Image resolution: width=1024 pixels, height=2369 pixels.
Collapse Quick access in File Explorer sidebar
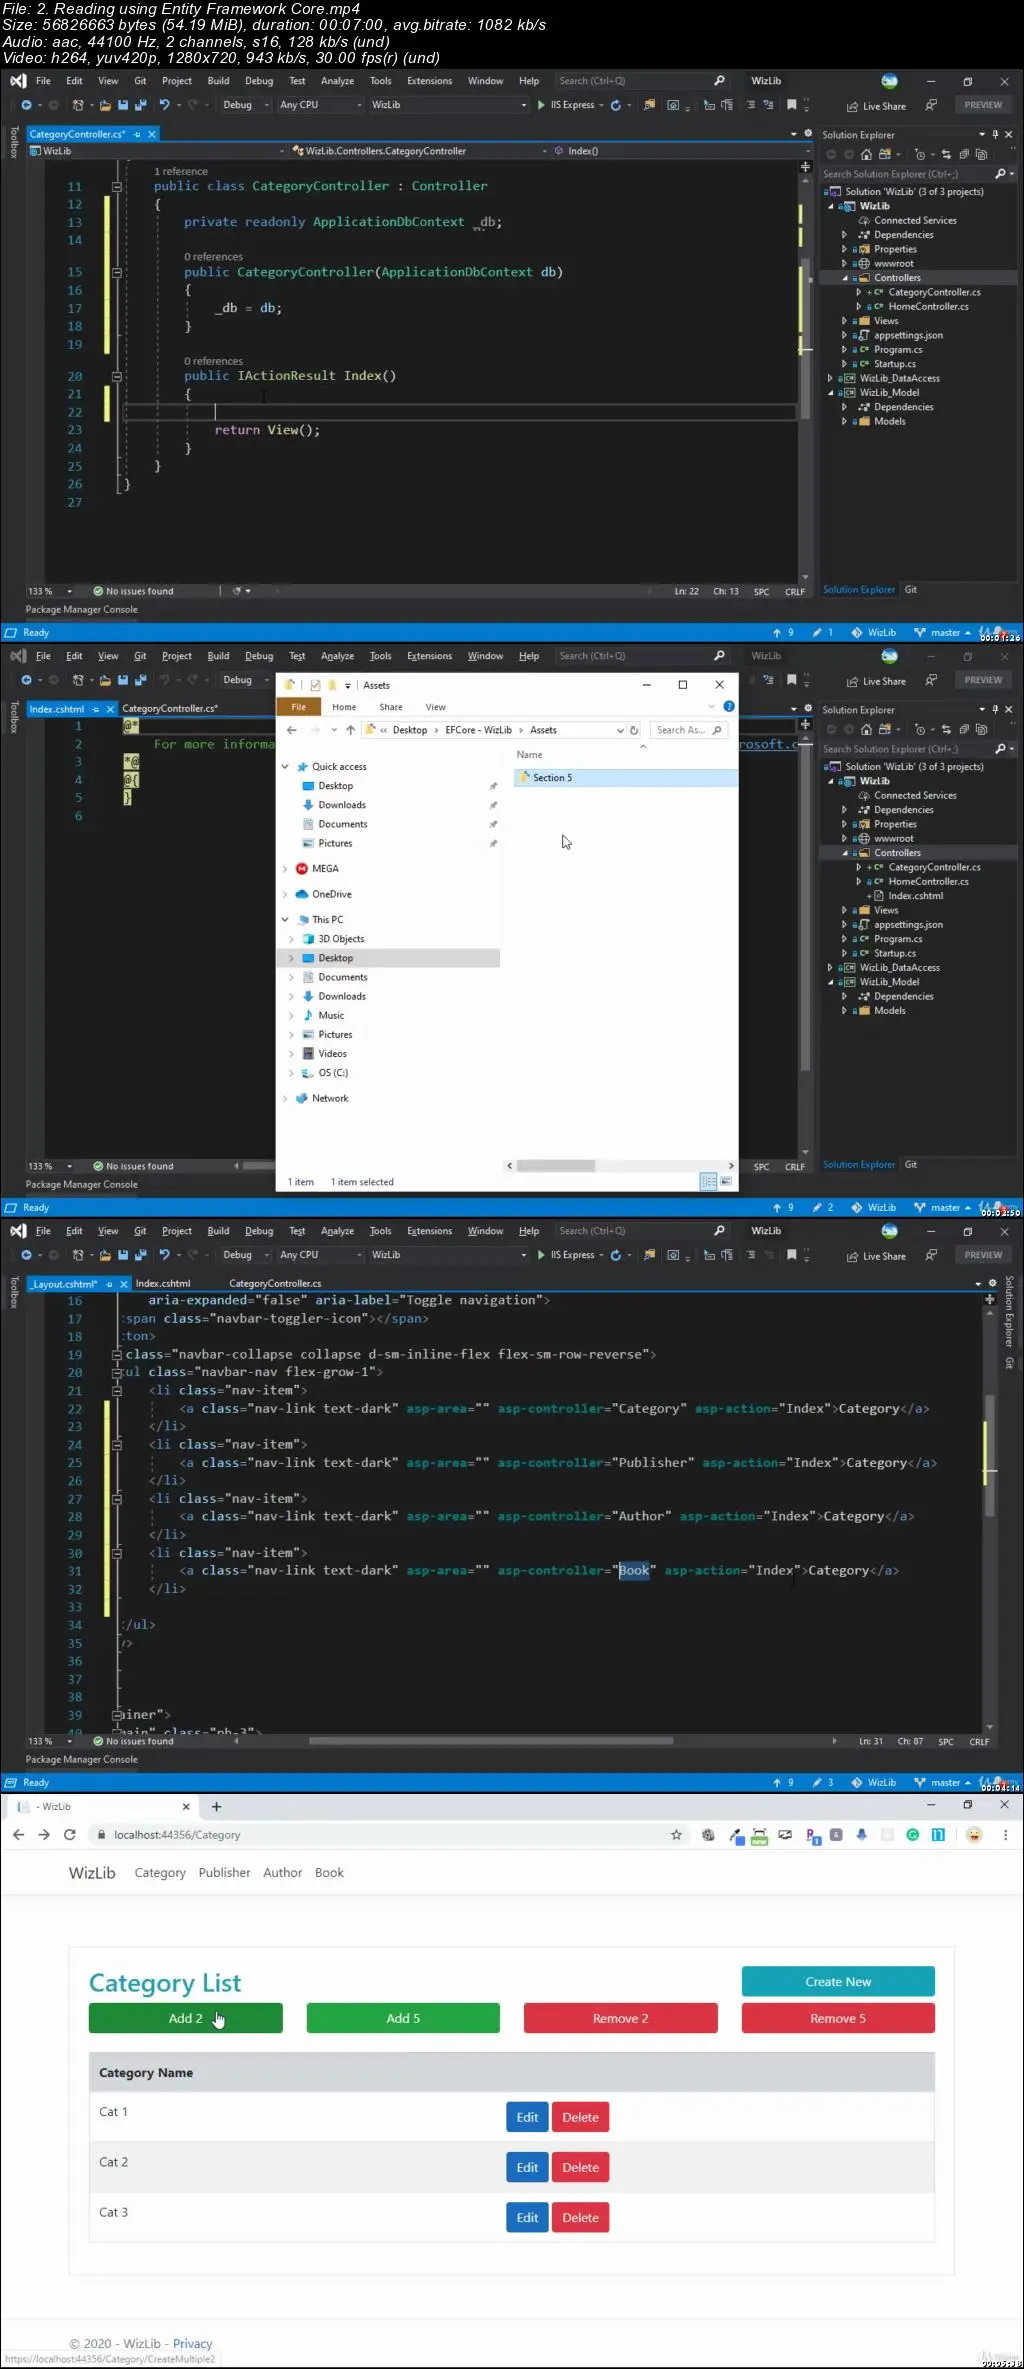(285, 767)
